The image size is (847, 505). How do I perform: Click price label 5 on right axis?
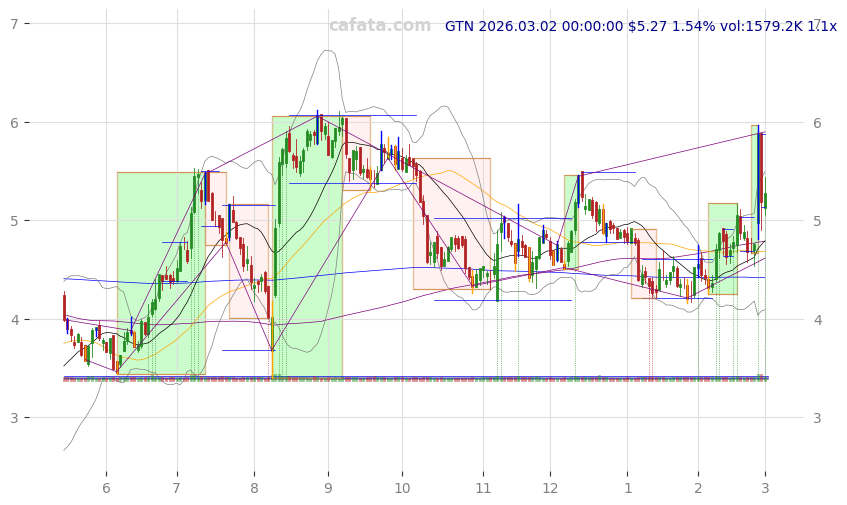pyautogui.click(x=817, y=221)
